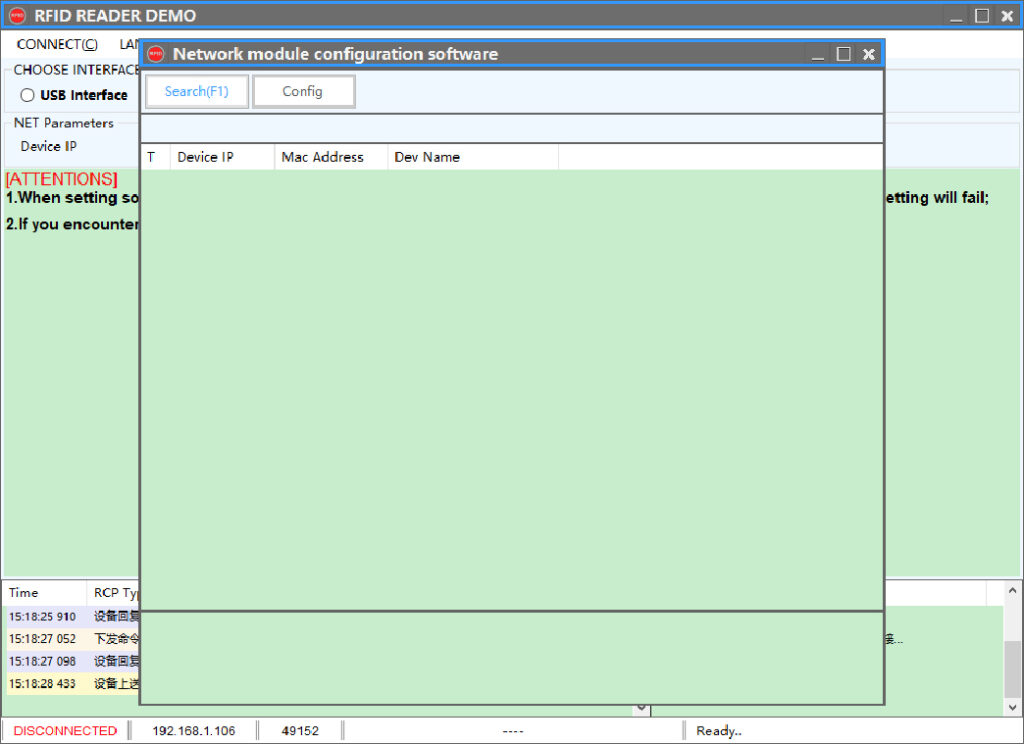Maximize the Network module configuration window

pos(843,54)
